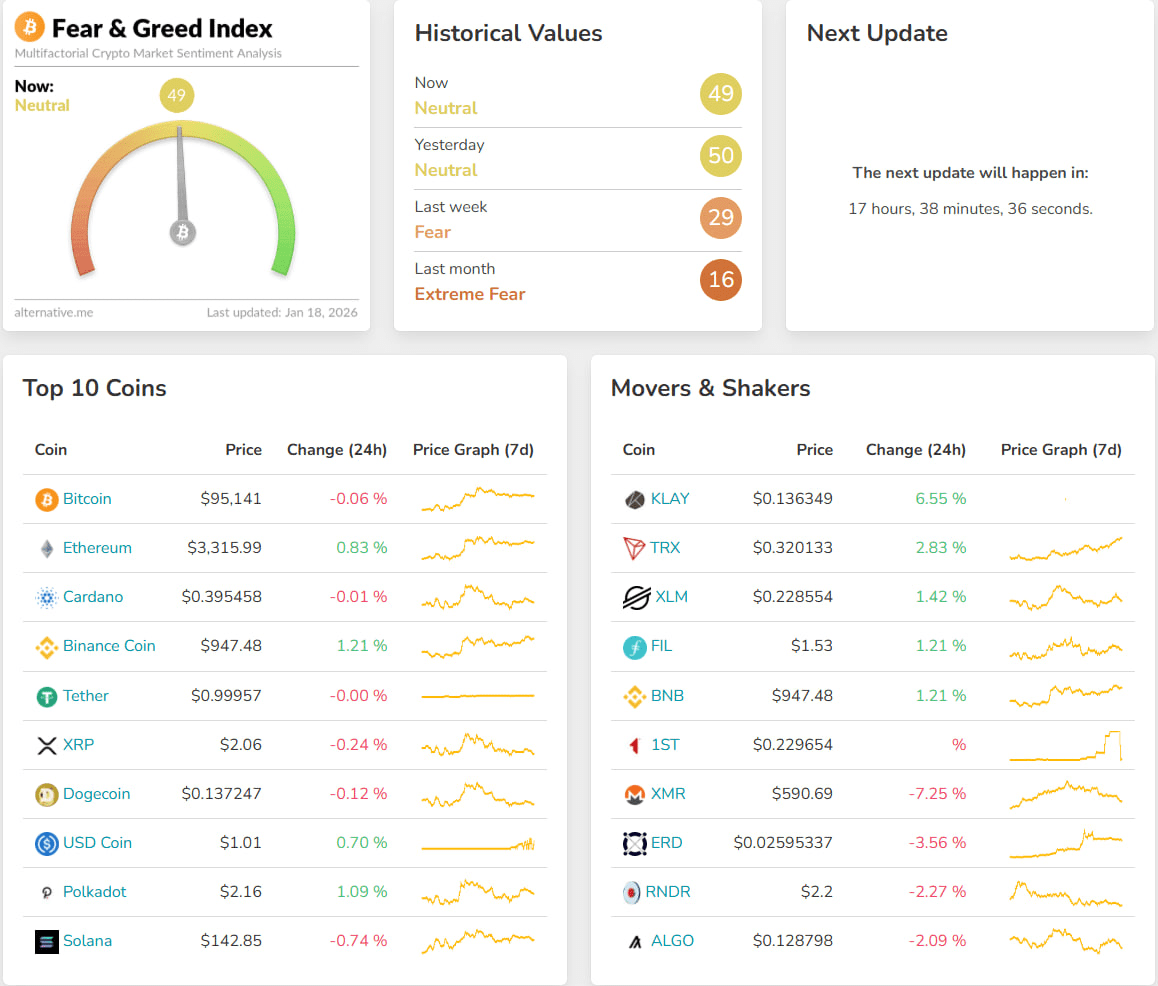Click the 'Extreme Fear' label under Last month
Screen dimensions: 1158x986
[x=470, y=294]
